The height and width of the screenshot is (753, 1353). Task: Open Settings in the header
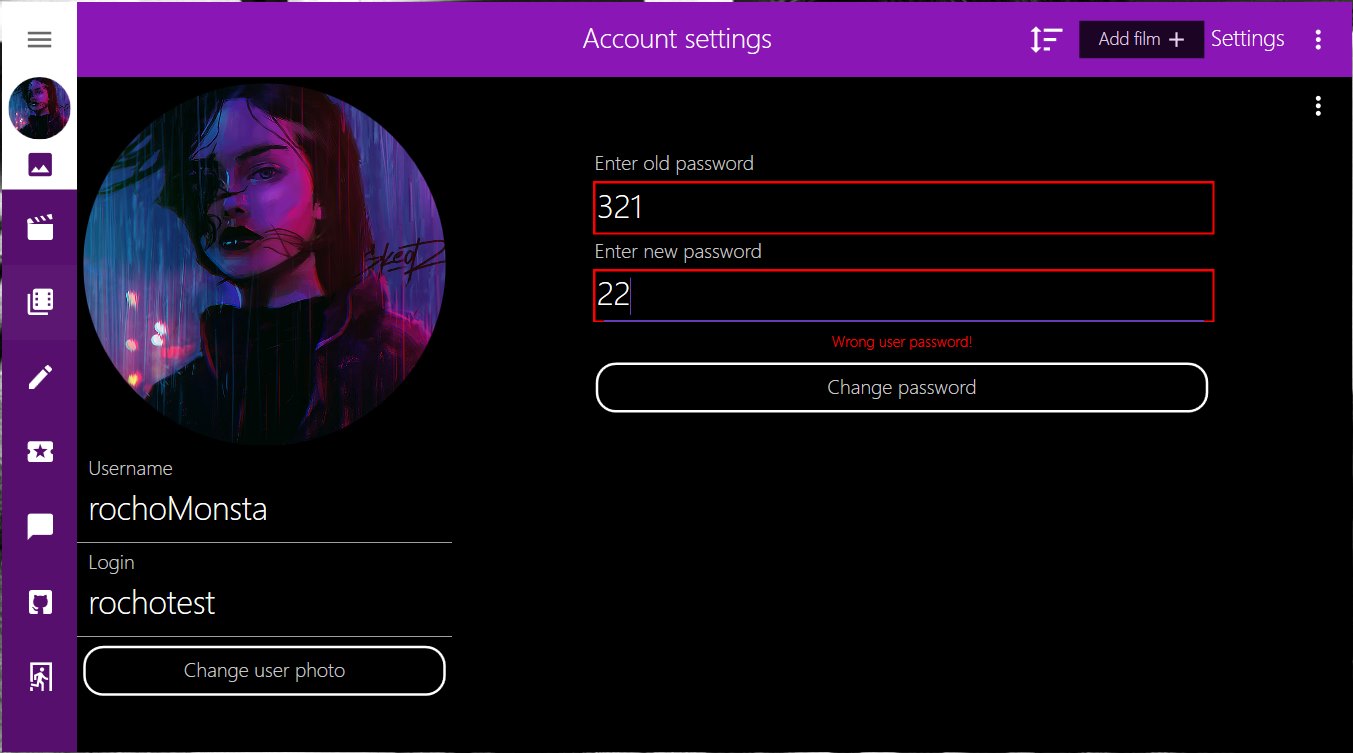[1247, 39]
